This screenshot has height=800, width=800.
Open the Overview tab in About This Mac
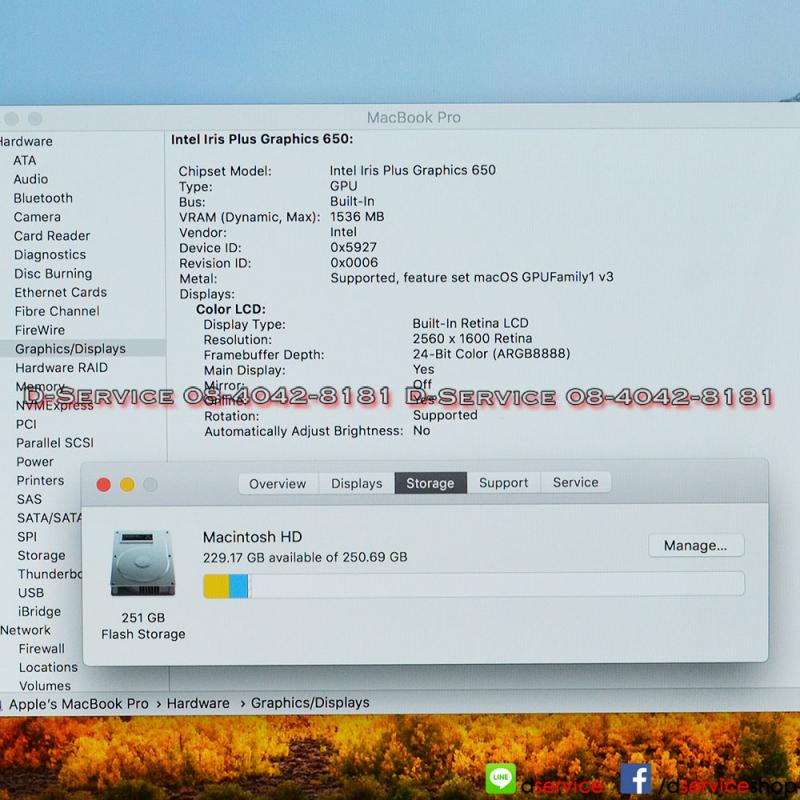278,484
